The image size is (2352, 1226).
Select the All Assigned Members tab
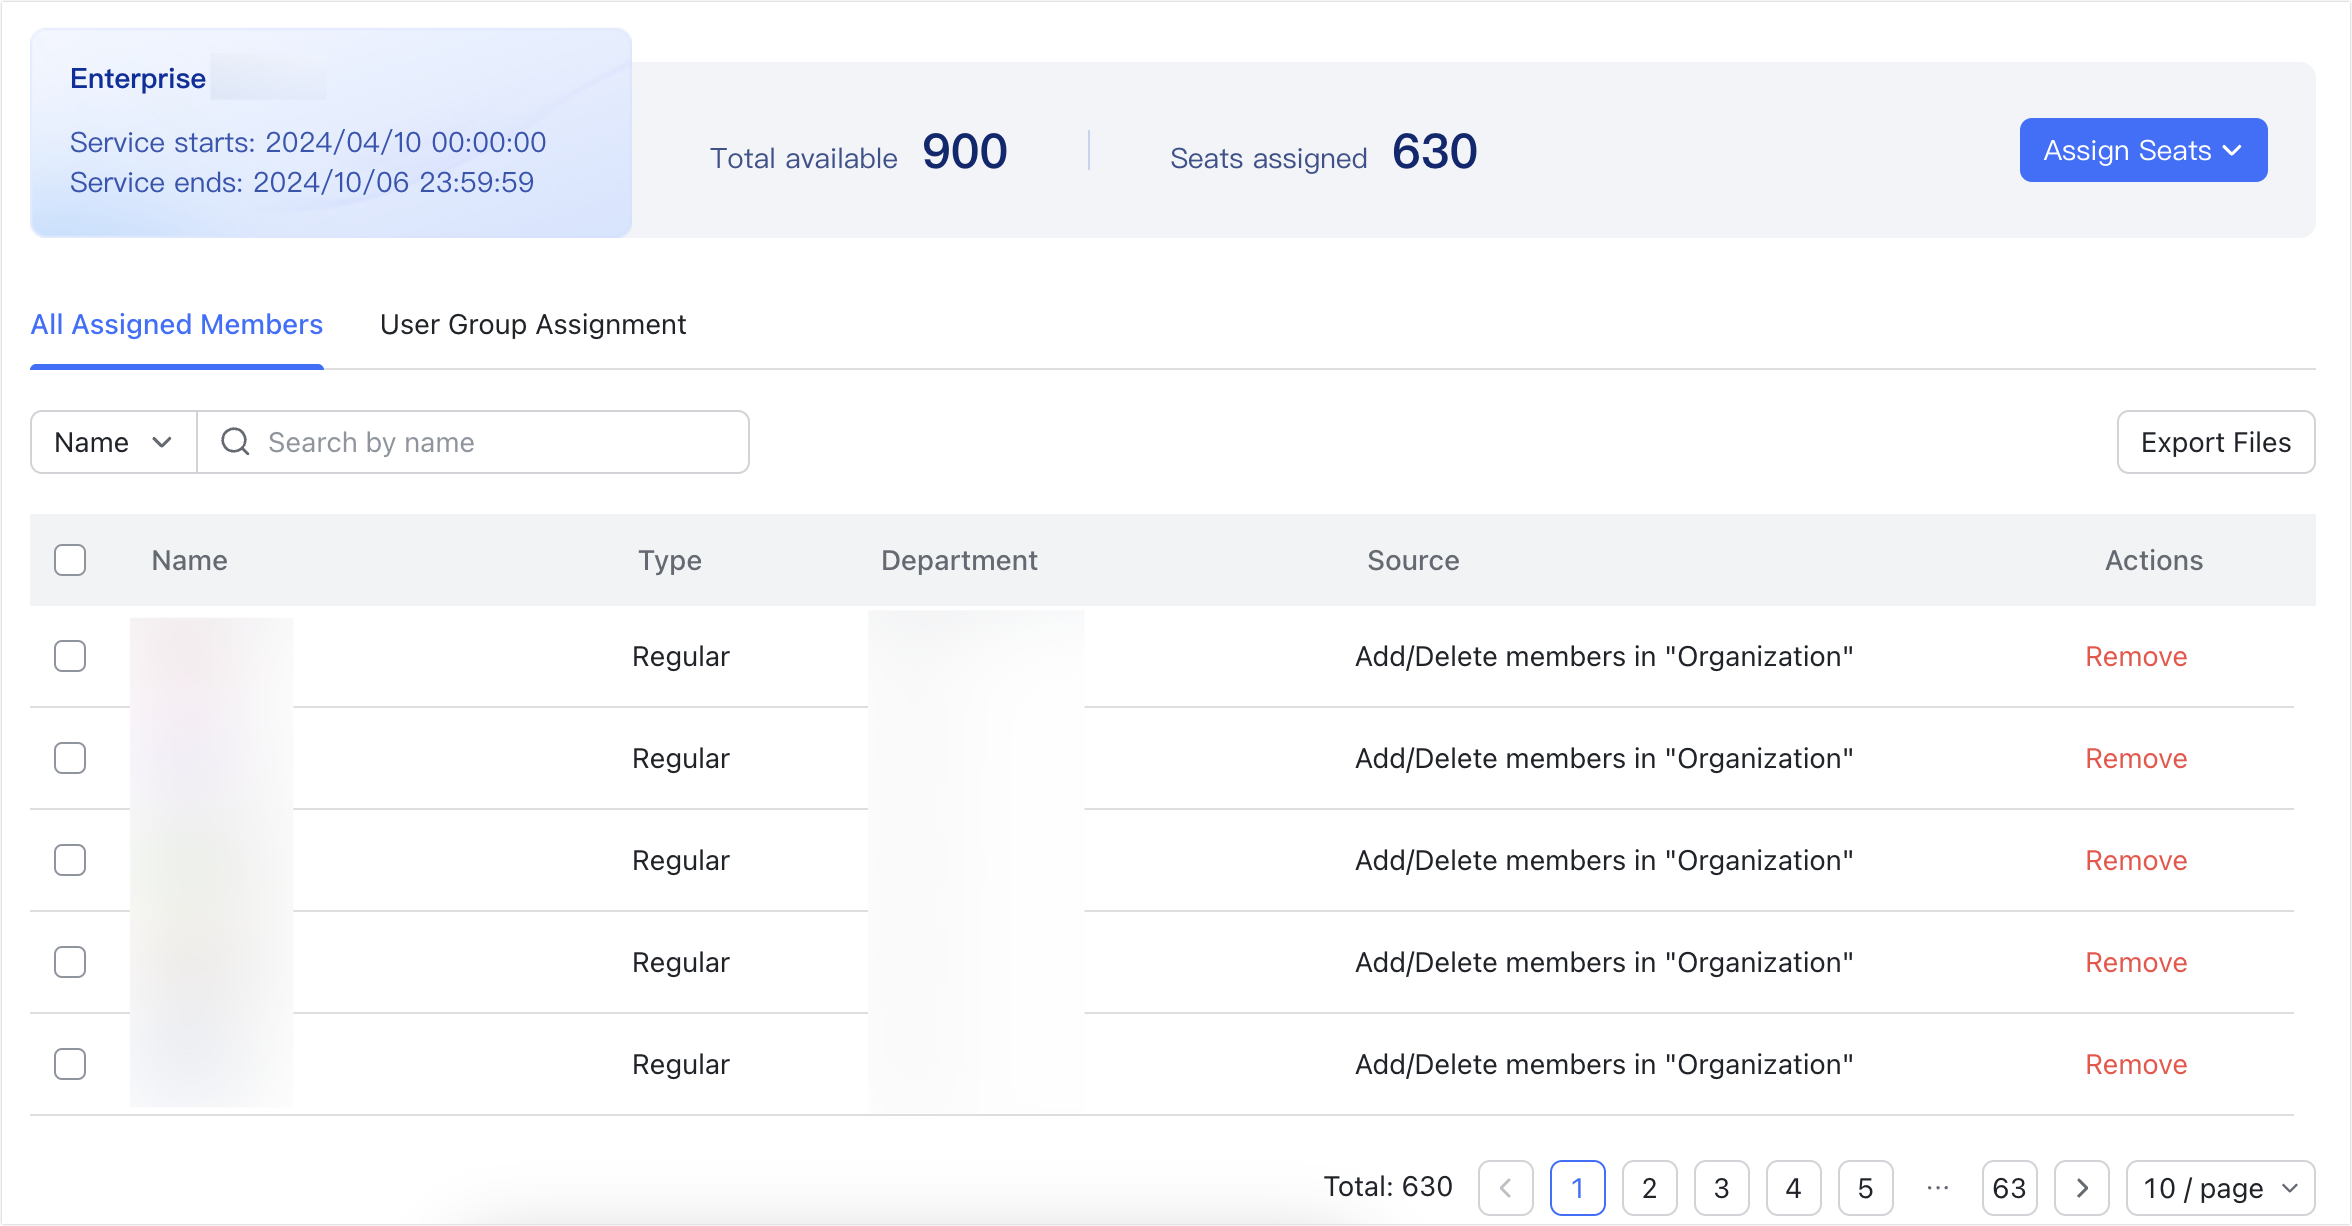[x=176, y=324]
